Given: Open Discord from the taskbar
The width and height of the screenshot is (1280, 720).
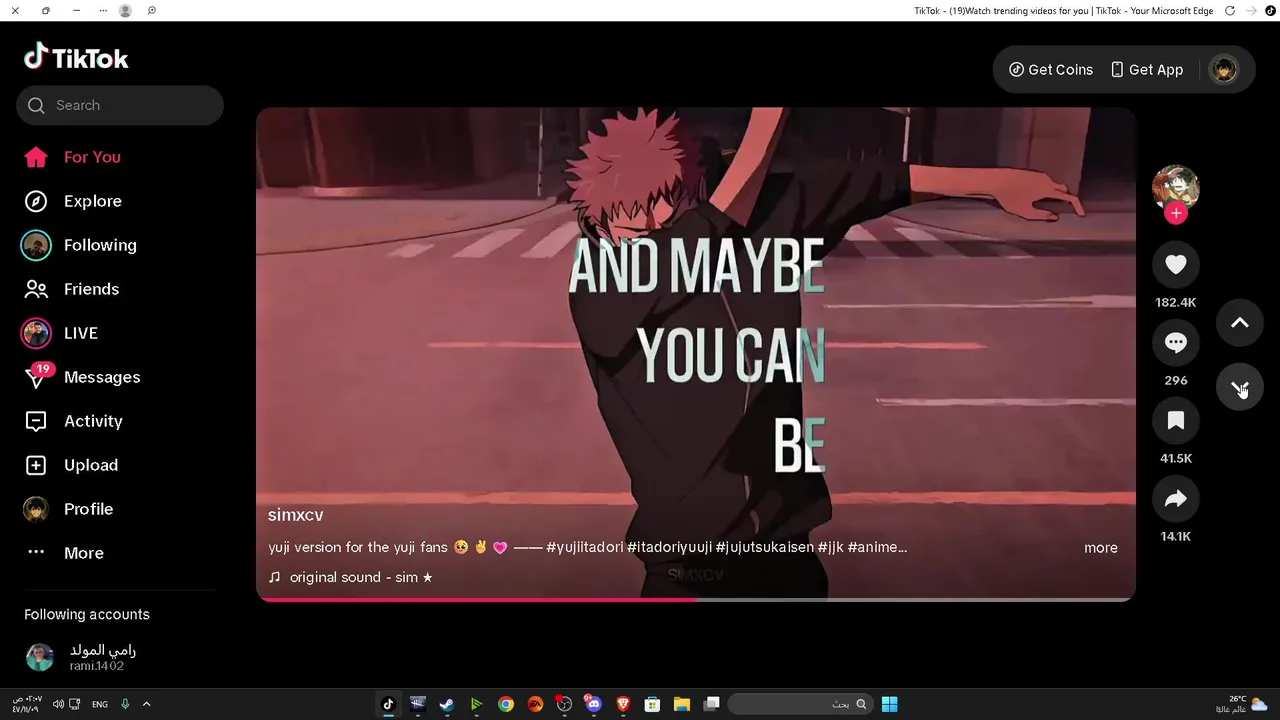Looking at the screenshot, I should [594, 704].
